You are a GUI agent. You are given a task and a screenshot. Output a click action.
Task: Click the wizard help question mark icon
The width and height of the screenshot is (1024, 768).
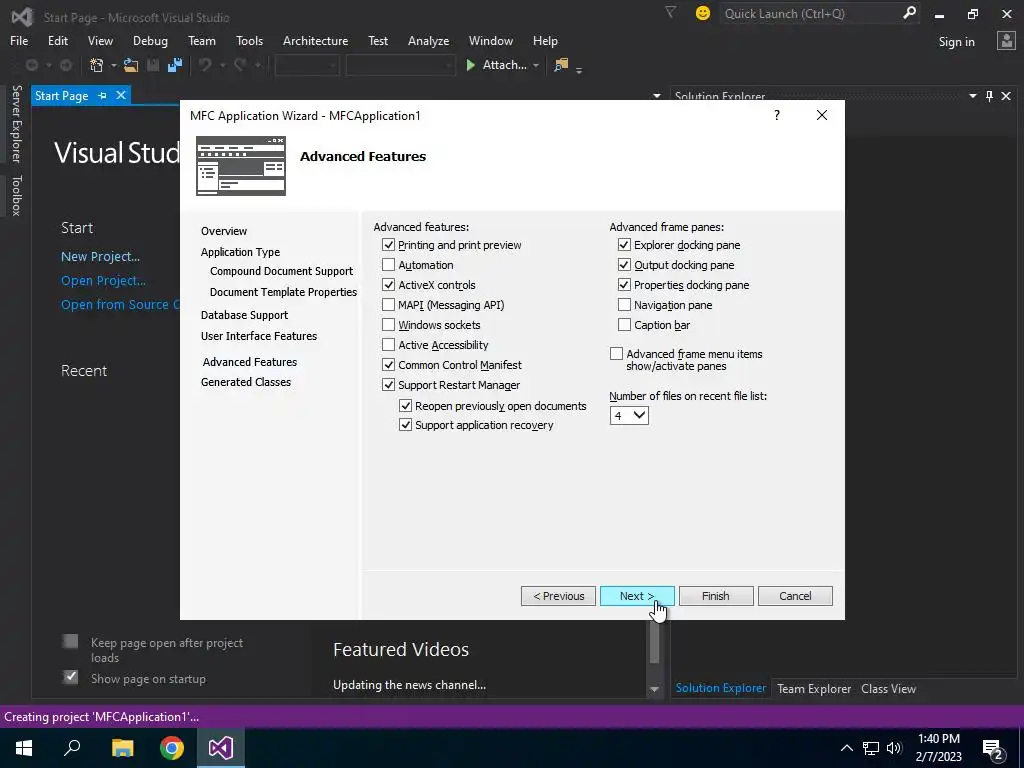[776, 115]
